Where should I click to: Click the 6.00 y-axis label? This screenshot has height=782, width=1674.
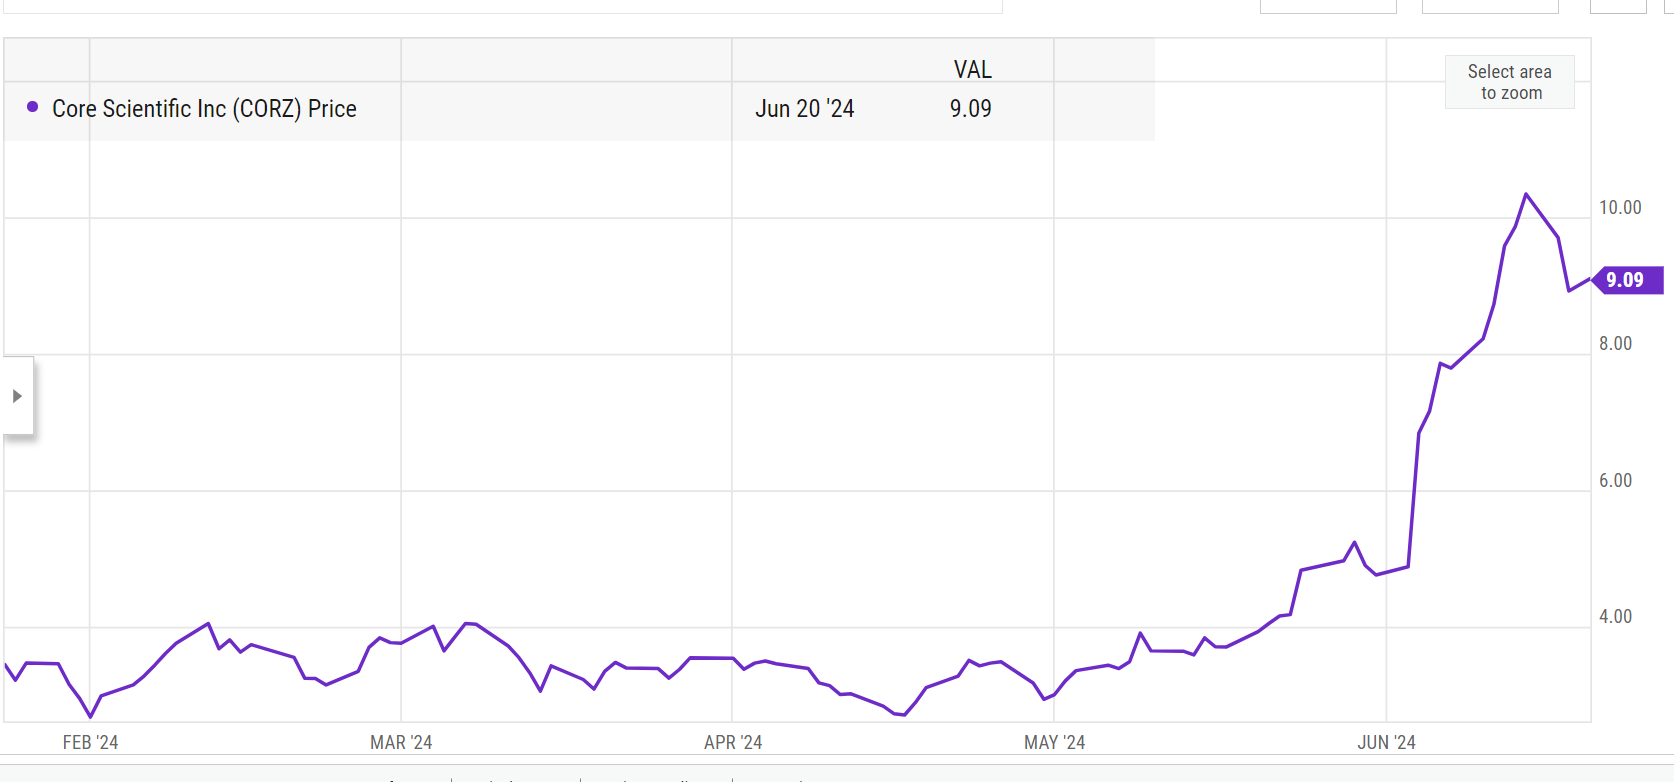[x=1615, y=481]
